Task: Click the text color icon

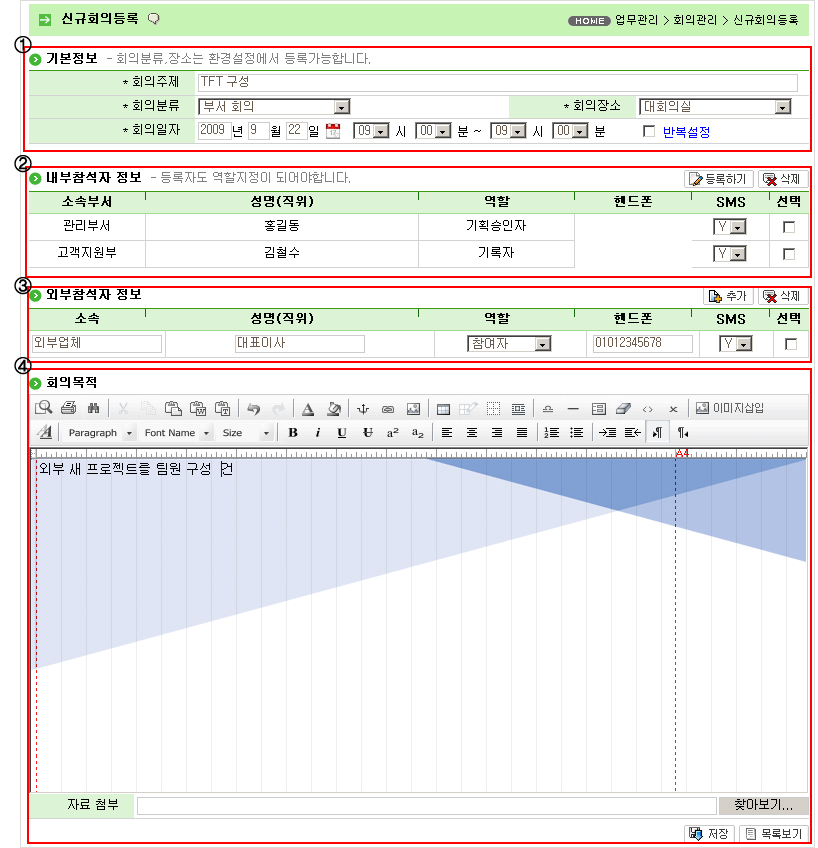Action: coord(308,408)
